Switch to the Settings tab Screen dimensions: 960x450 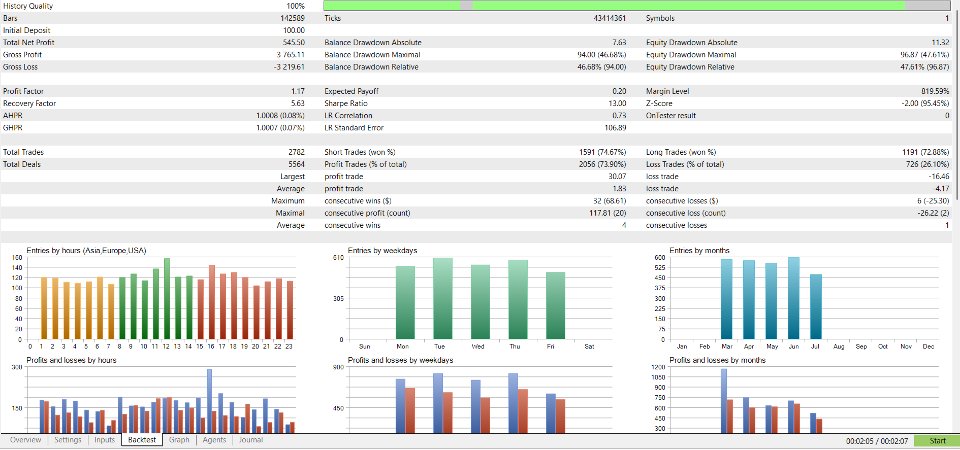pyautogui.click(x=67, y=440)
